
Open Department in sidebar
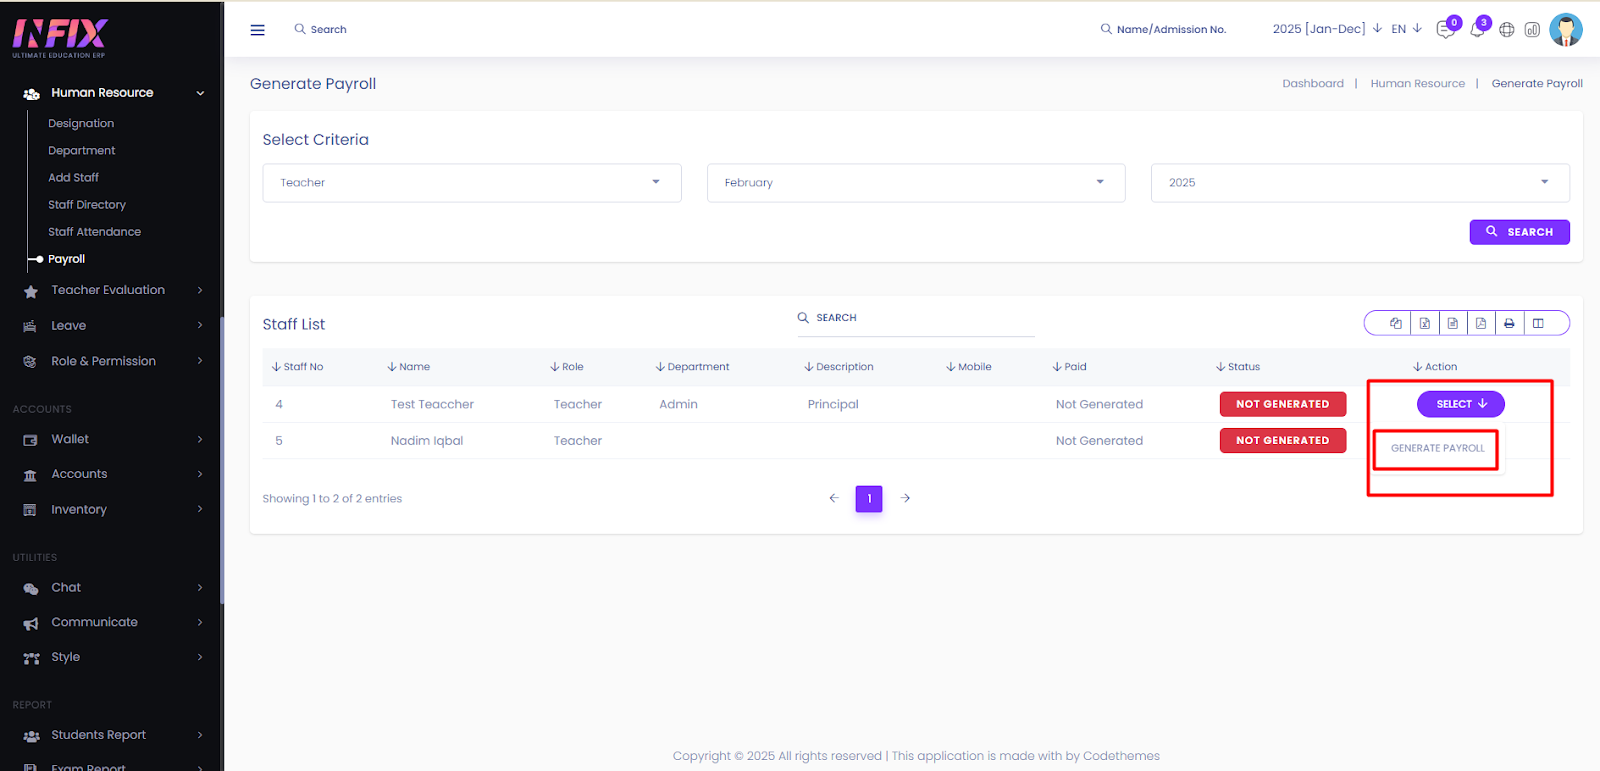pyautogui.click(x=82, y=151)
